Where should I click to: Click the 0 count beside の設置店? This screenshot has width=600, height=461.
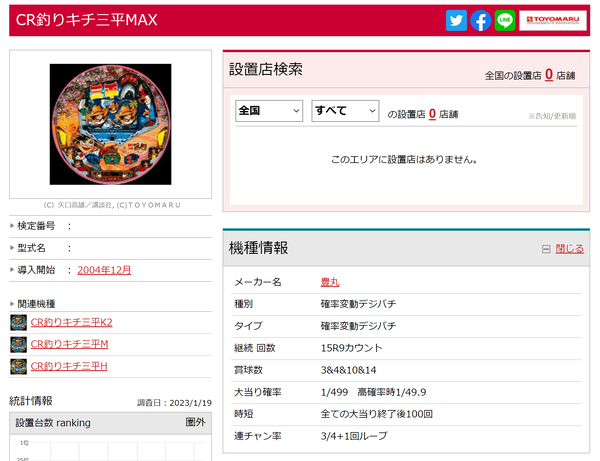click(432, 114)
